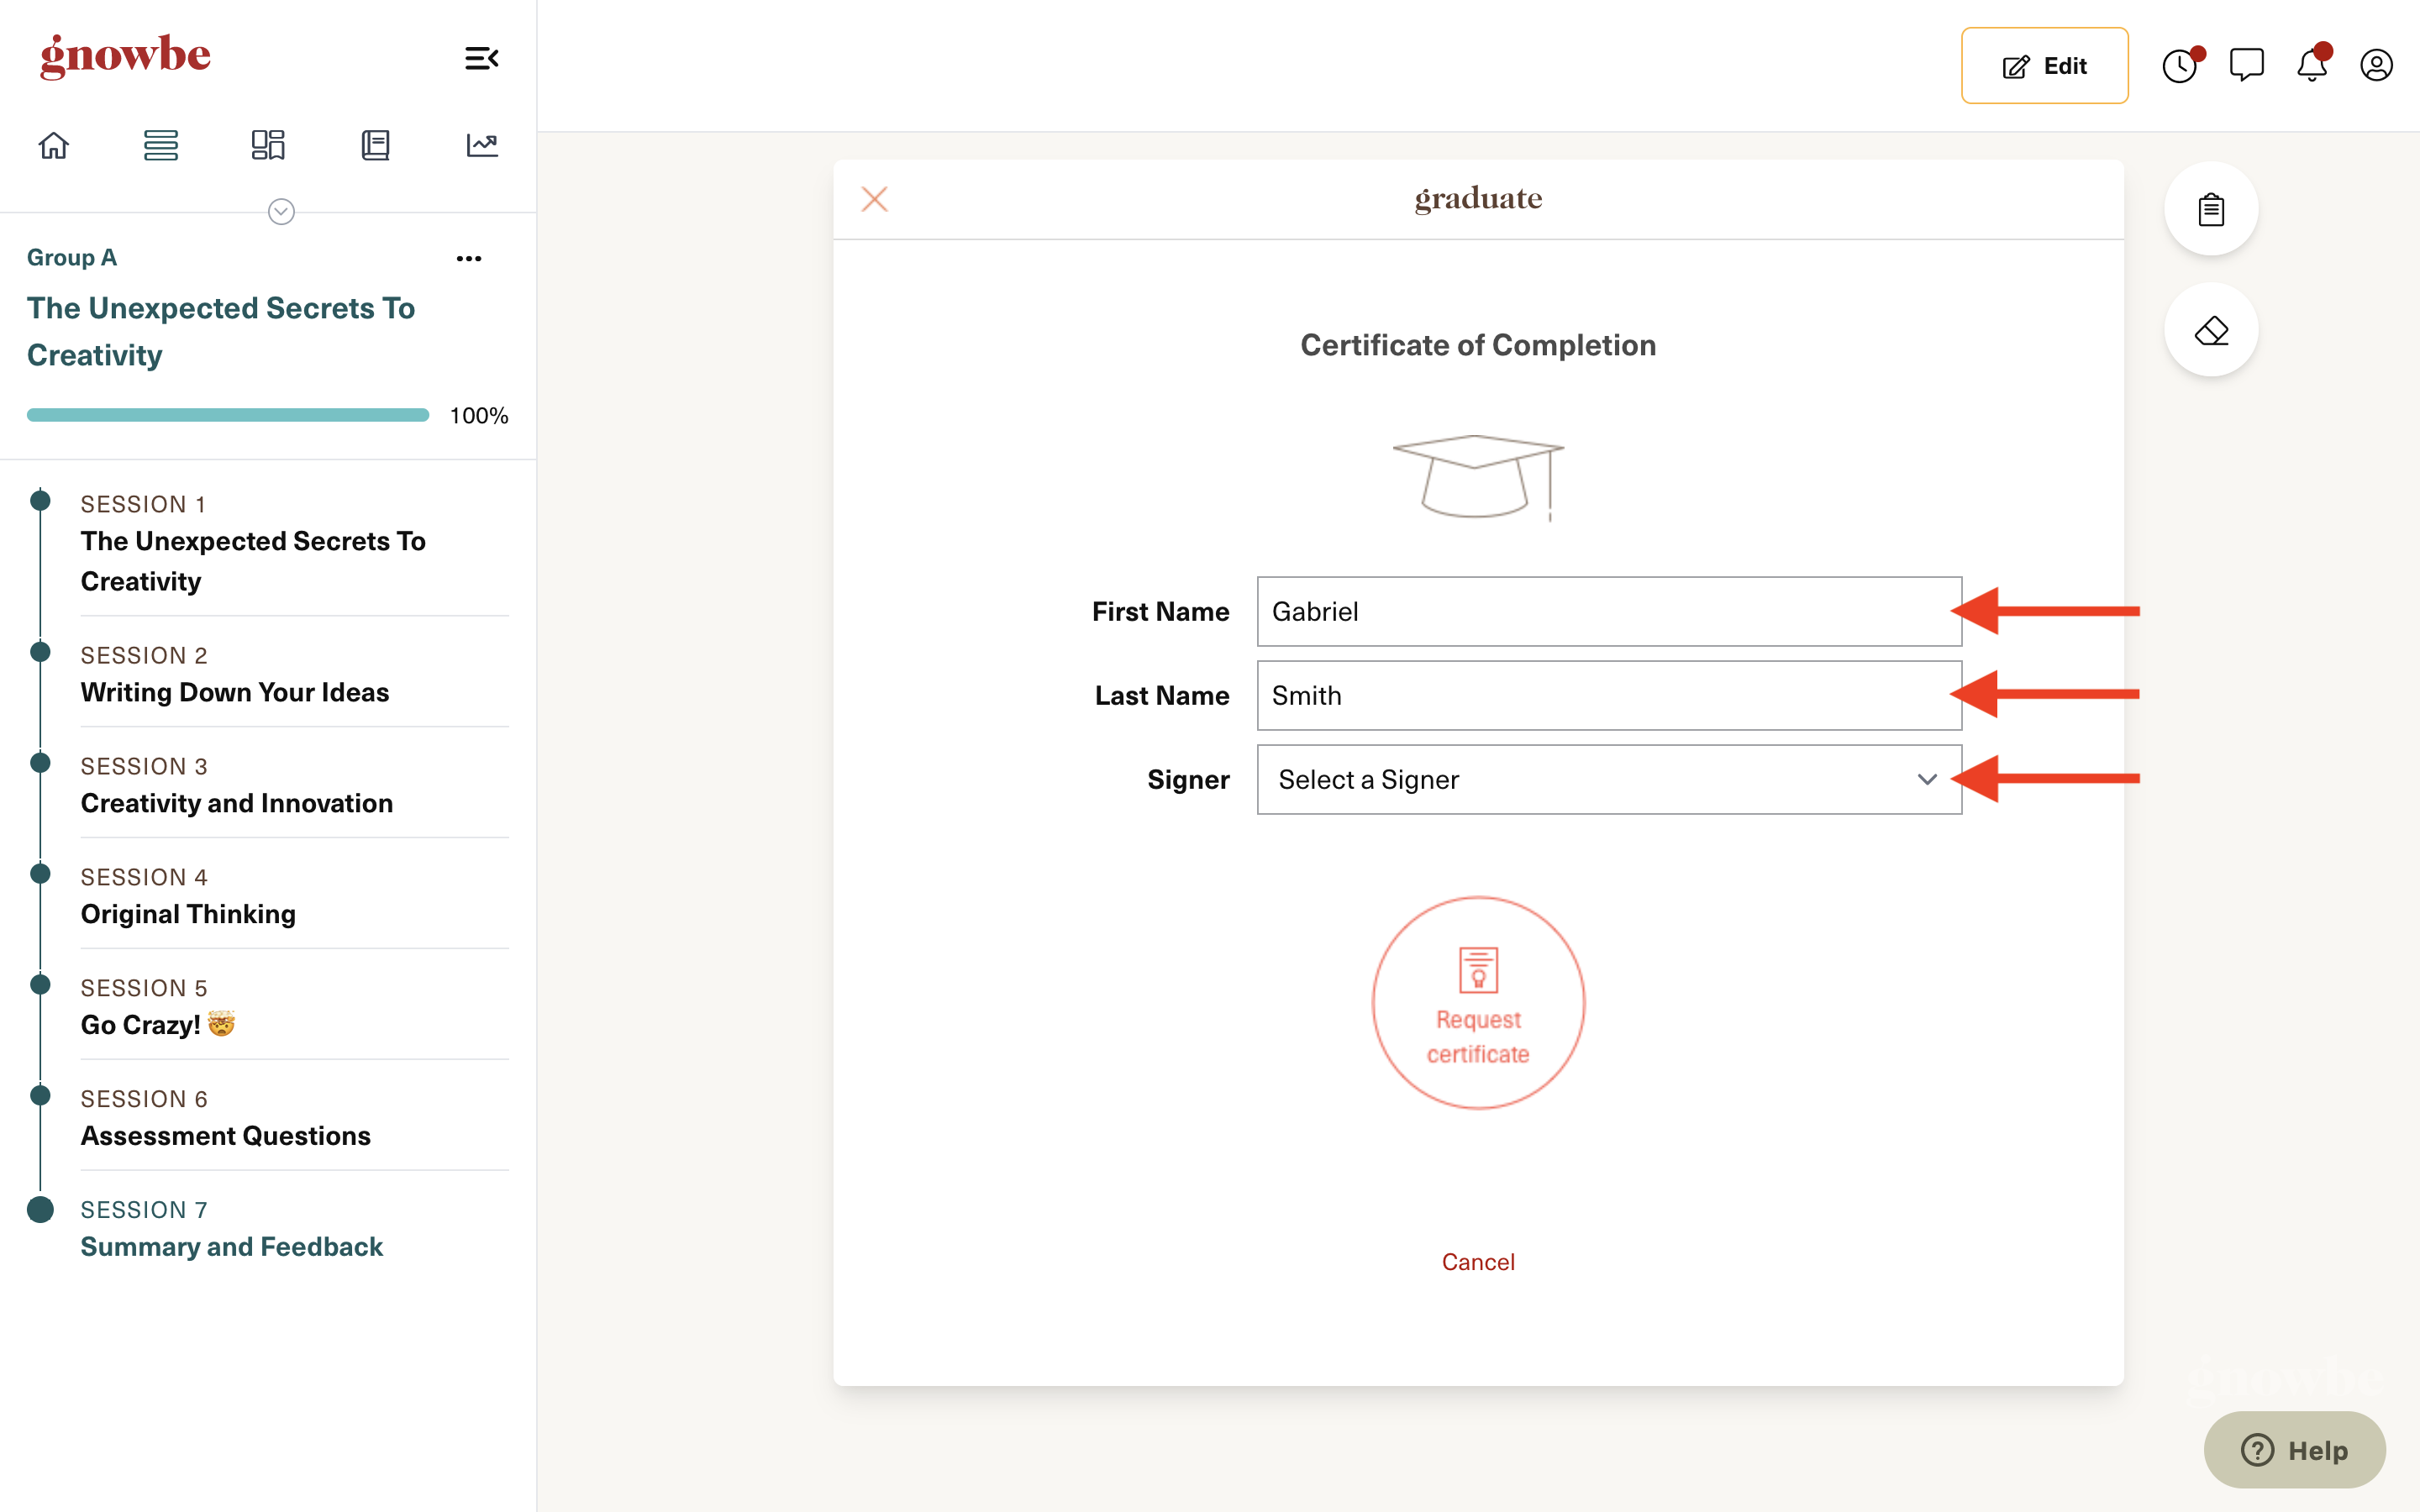Open Session 4 Original Thinking
This screenshot has height=1512, width=2420.
coord(294,897)
